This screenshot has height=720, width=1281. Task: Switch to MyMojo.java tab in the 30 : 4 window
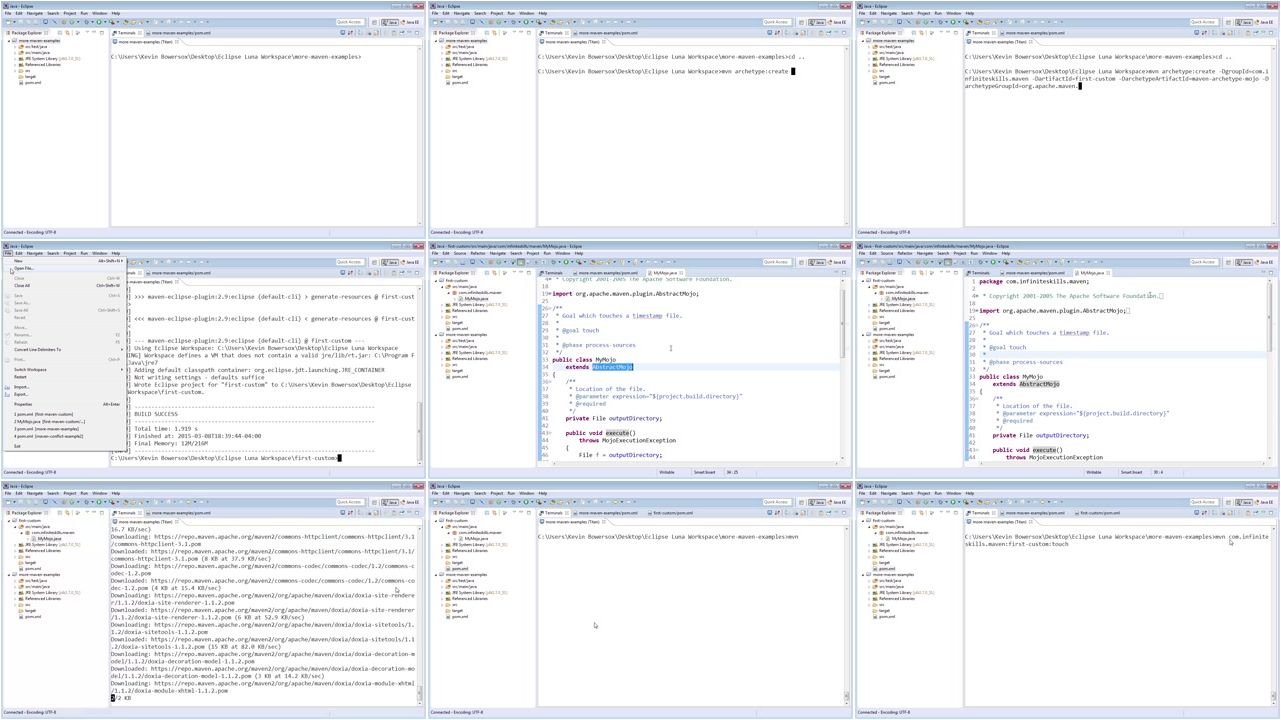click(1090, 272)
